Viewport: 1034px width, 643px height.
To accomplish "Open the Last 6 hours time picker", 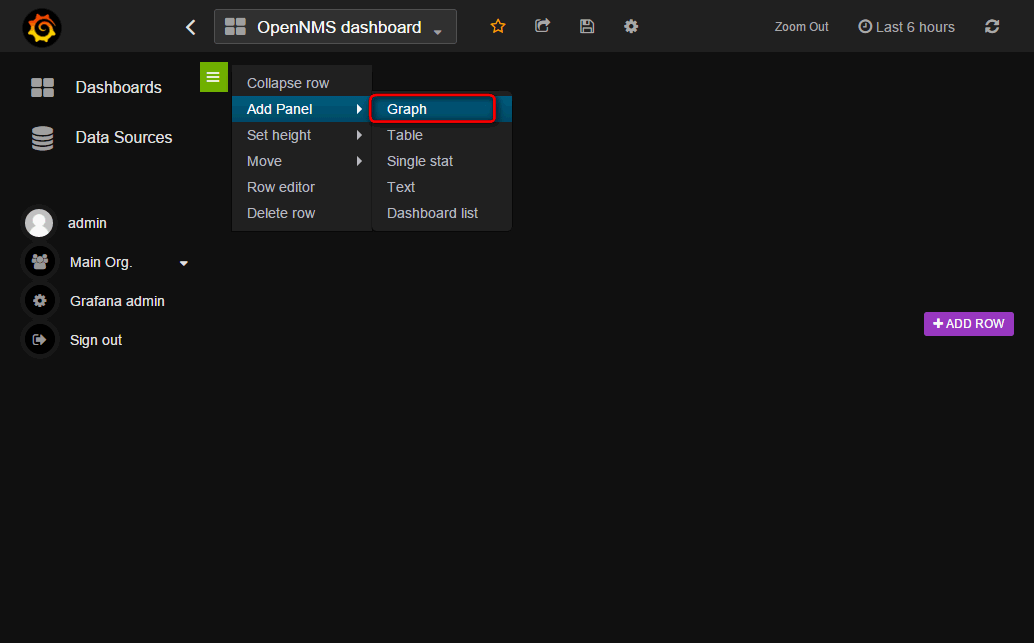I will (906, 27).
